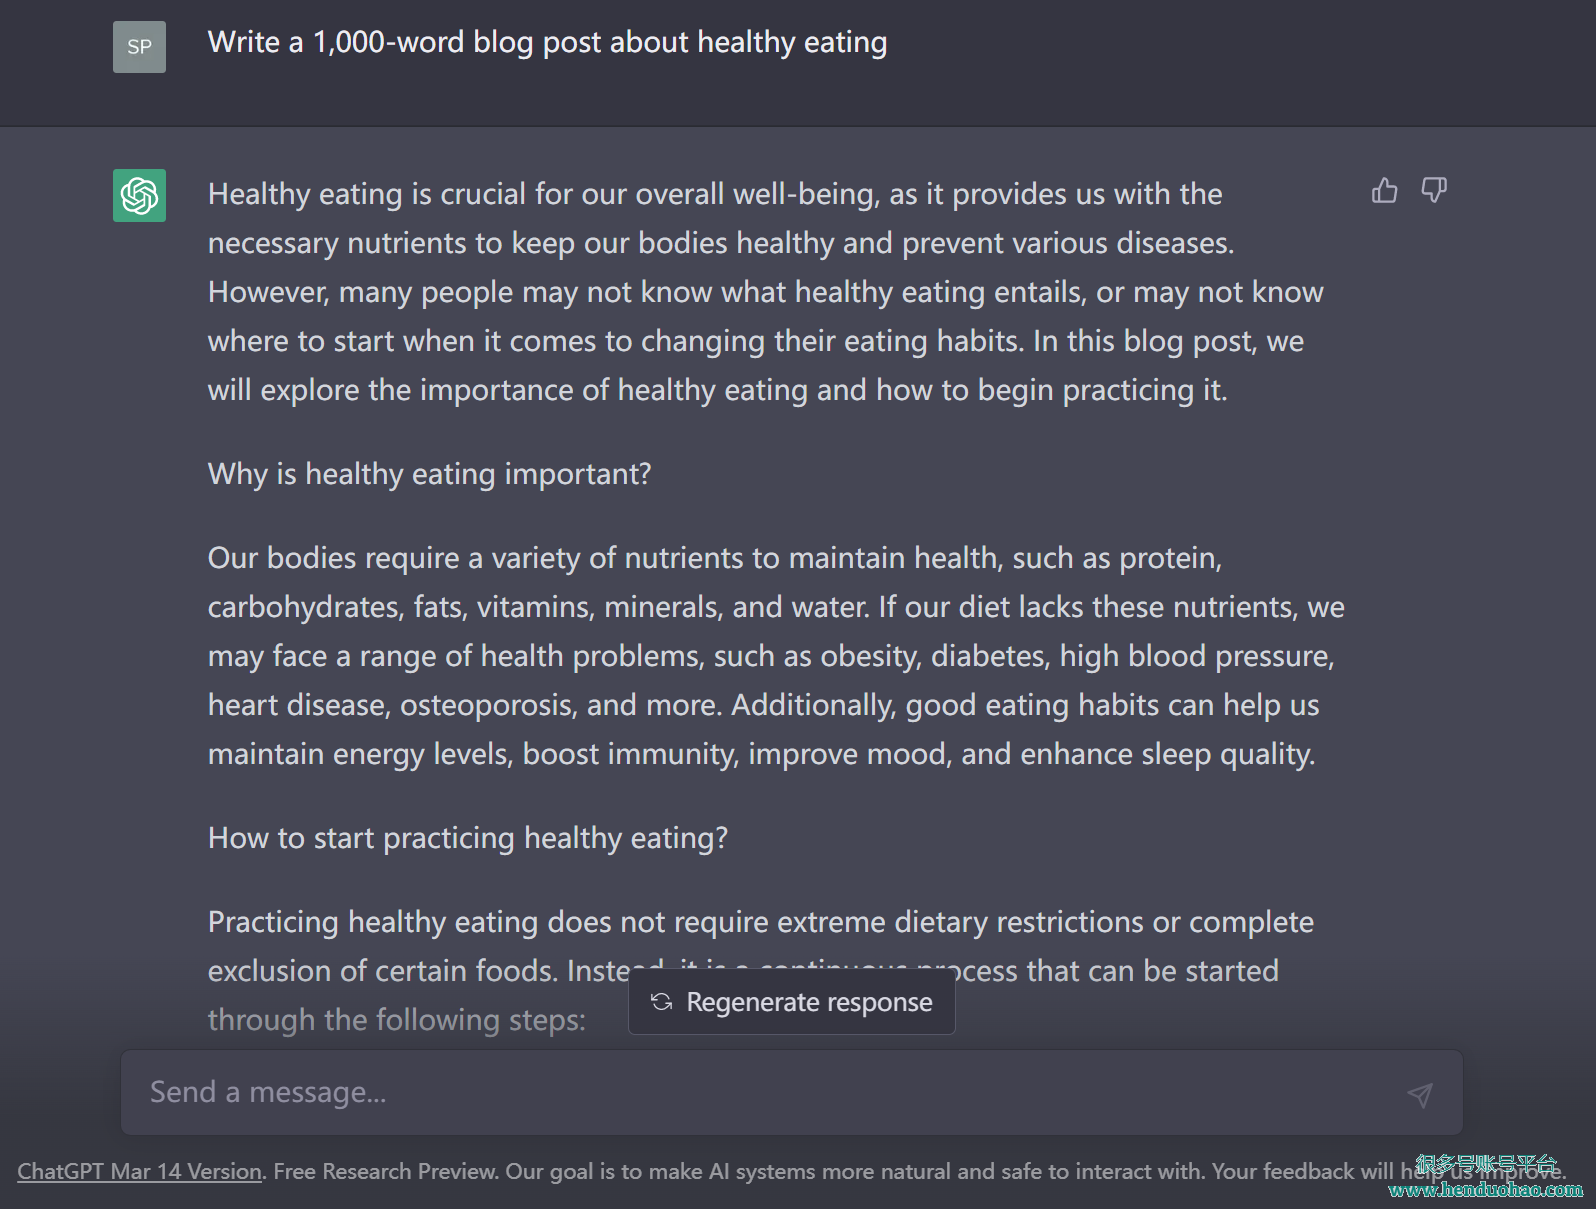Image resolution: width=1596 pixels, height=1209 pixels.
Task: Give the response a thumbs up
Action: point(1385,190)
